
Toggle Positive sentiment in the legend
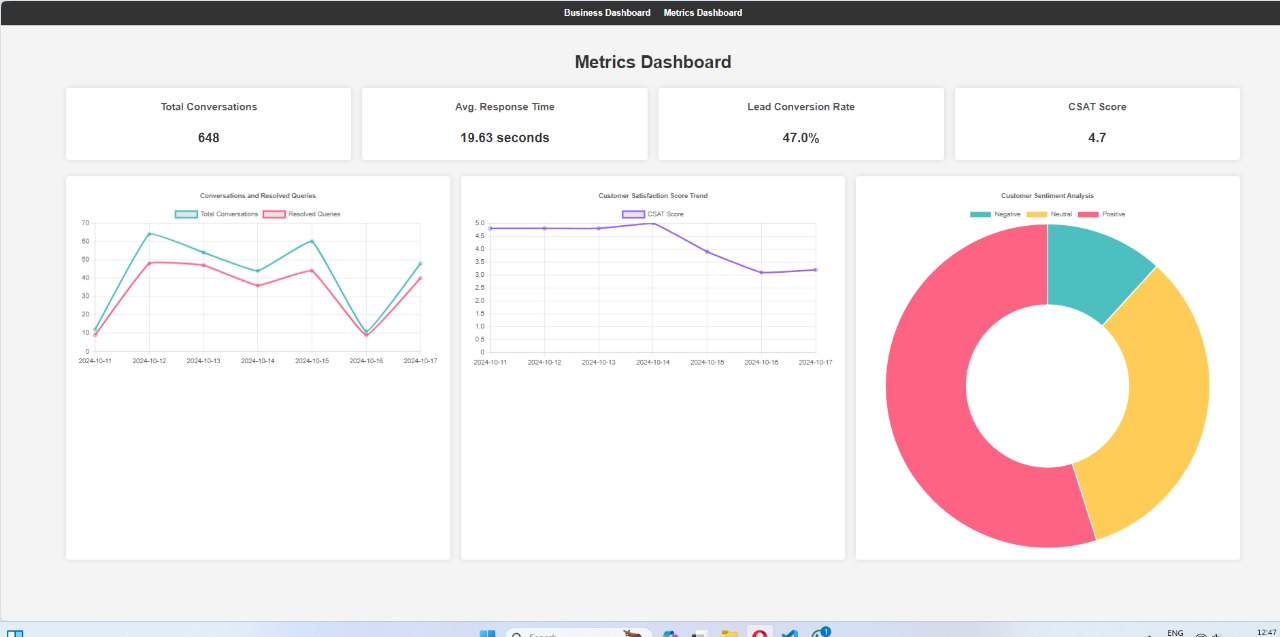point(1102,214)
